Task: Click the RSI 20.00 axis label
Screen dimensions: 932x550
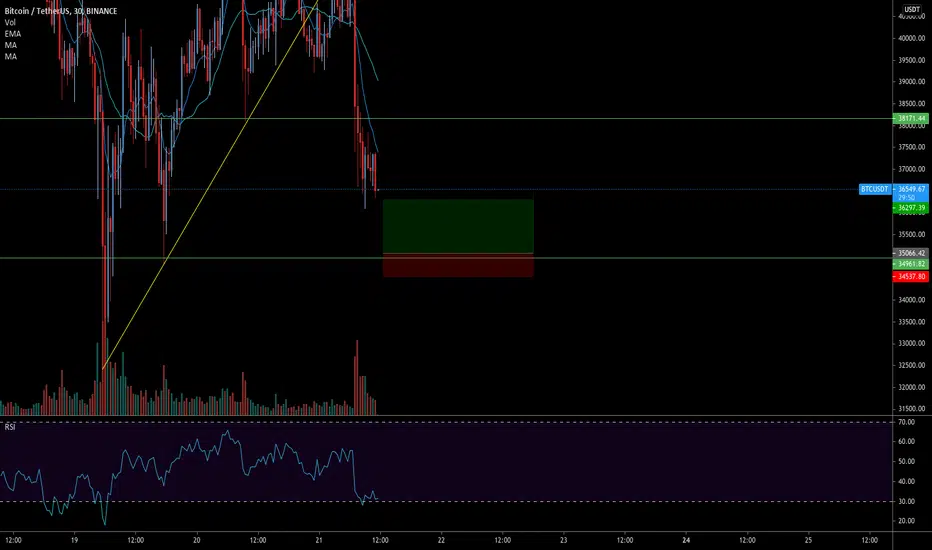Action: tap(906, 521)
